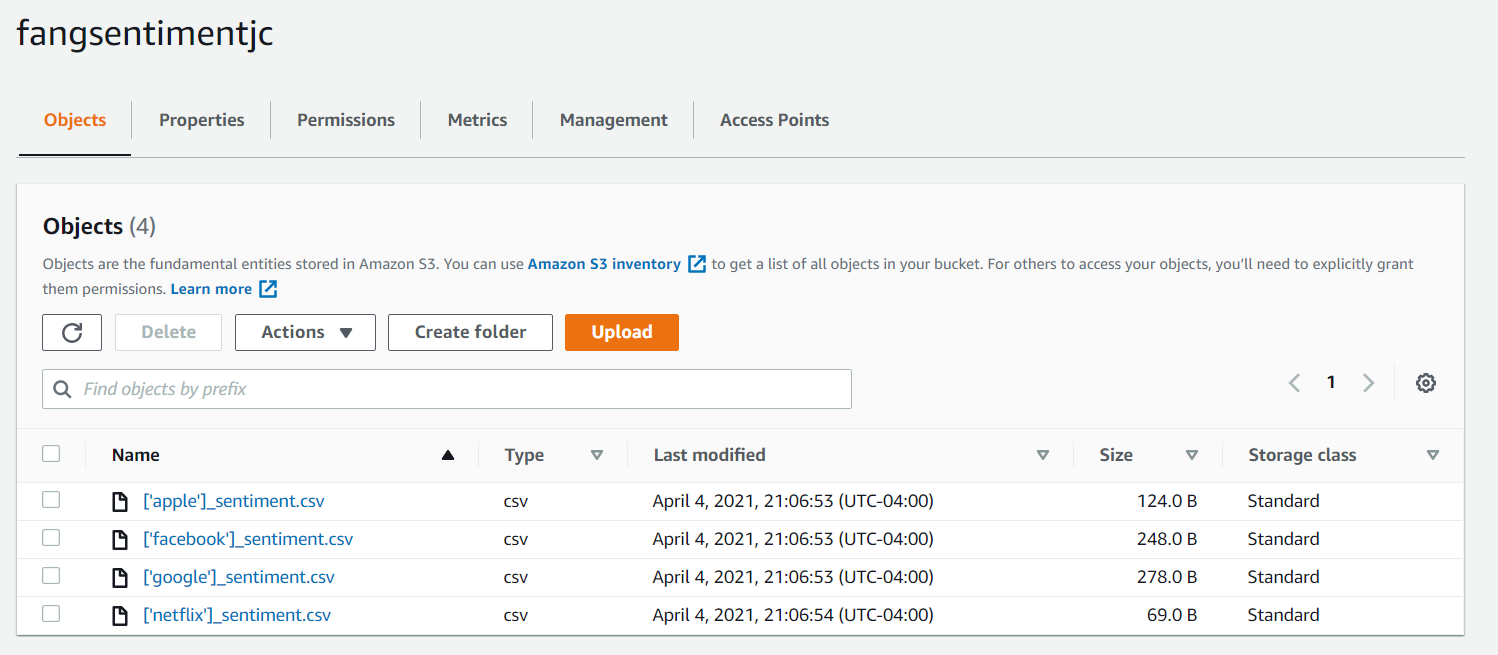1498x655 pixels.
Task: Click the Name column header
Action: click(x=136, y=455)
